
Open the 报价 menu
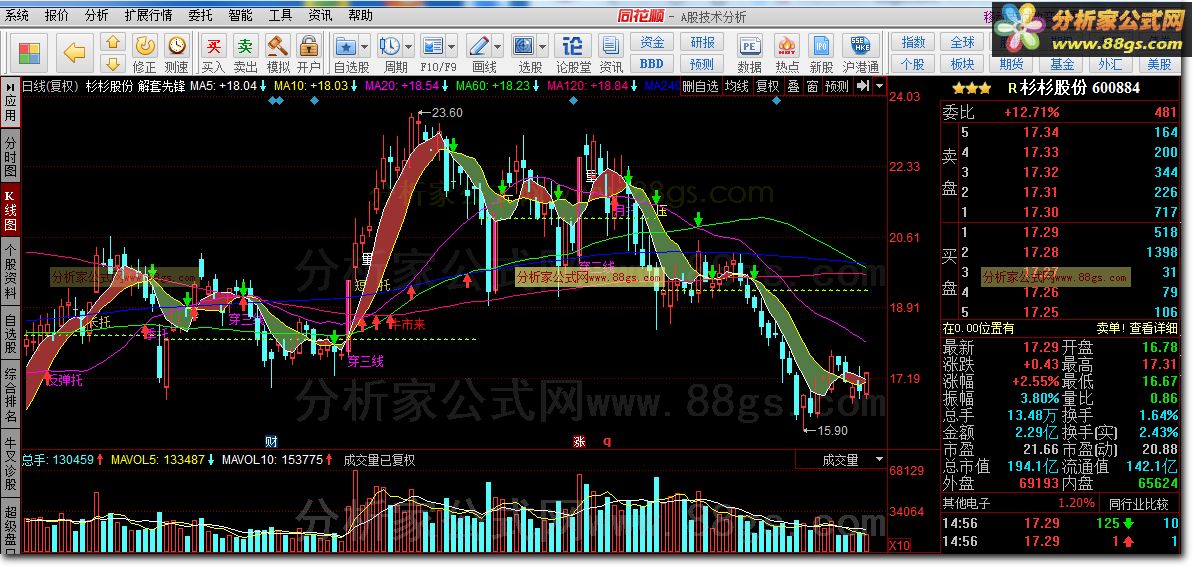click(x=56, y=15)
